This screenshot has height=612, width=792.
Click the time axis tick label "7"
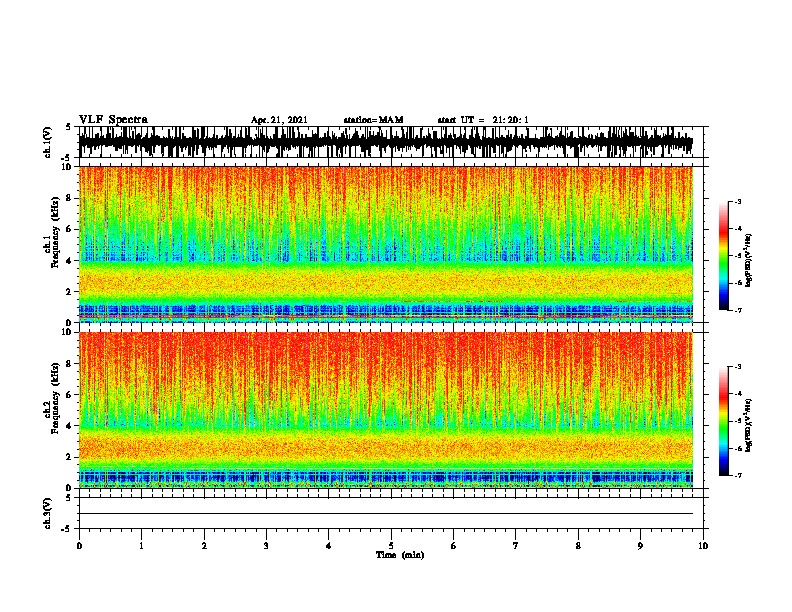pos(516,546)
